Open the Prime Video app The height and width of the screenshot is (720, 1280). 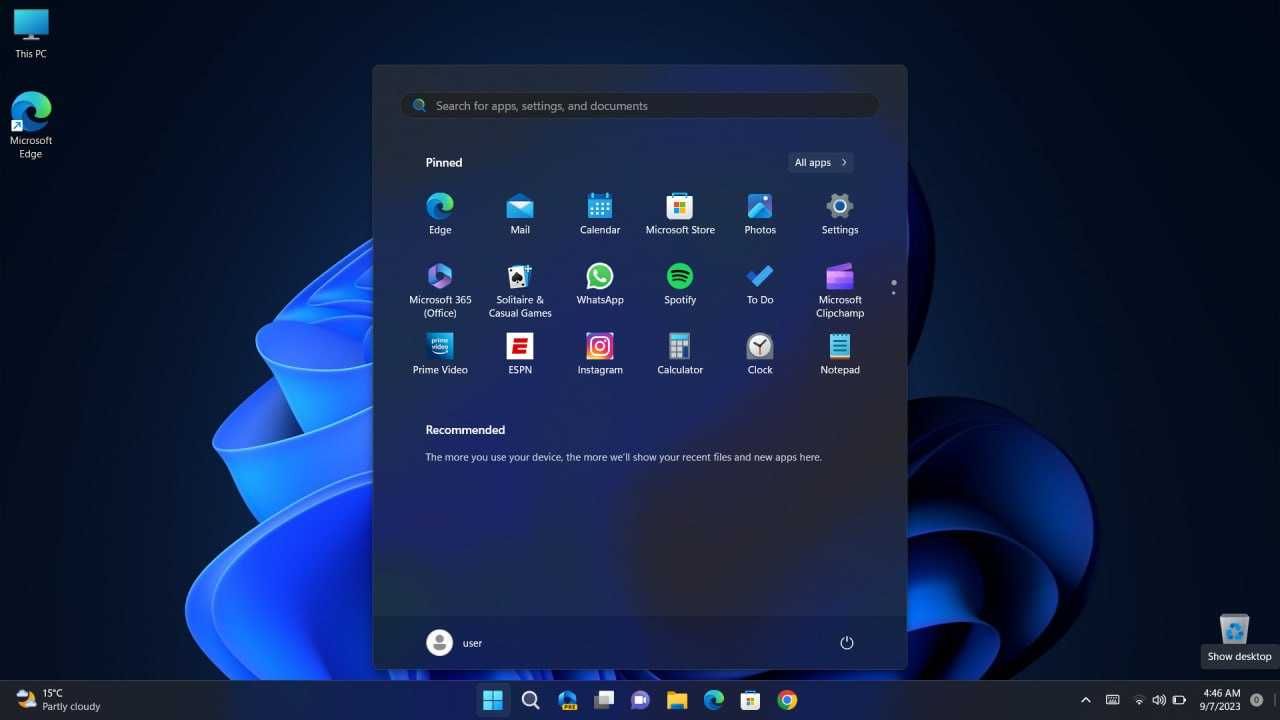pos(440,355)
